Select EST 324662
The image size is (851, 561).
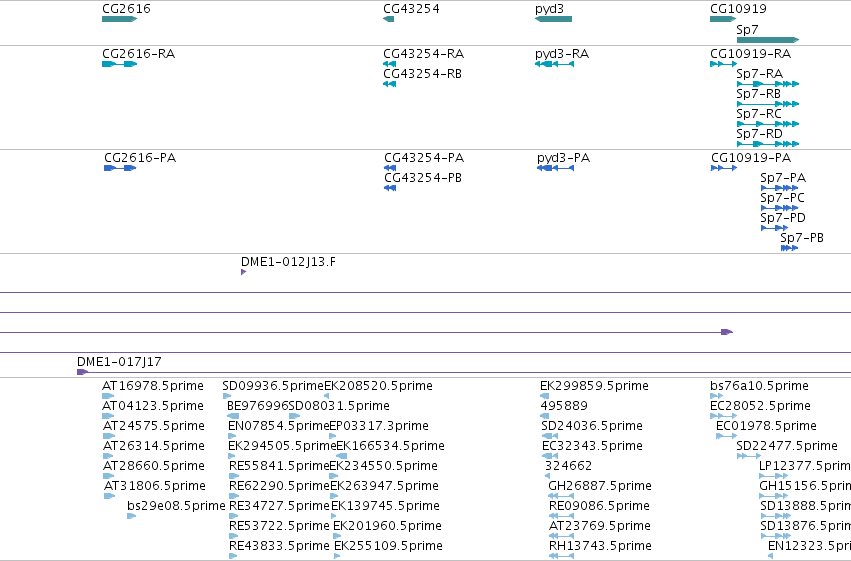click(547, 476)
